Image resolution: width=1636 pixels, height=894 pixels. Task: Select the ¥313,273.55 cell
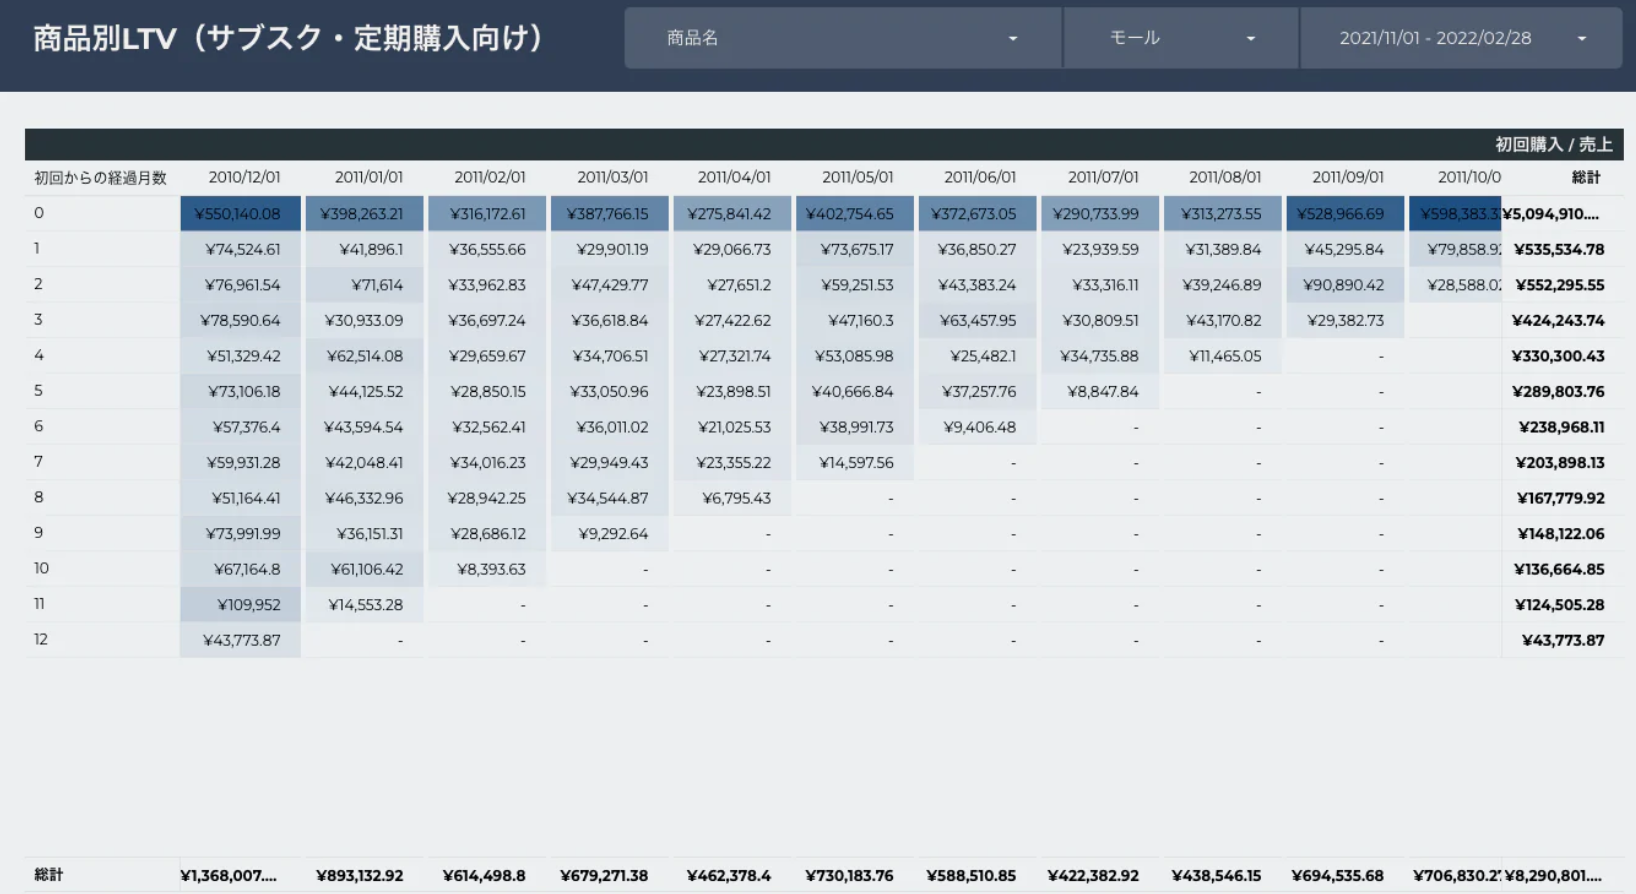pos(1223,214)
